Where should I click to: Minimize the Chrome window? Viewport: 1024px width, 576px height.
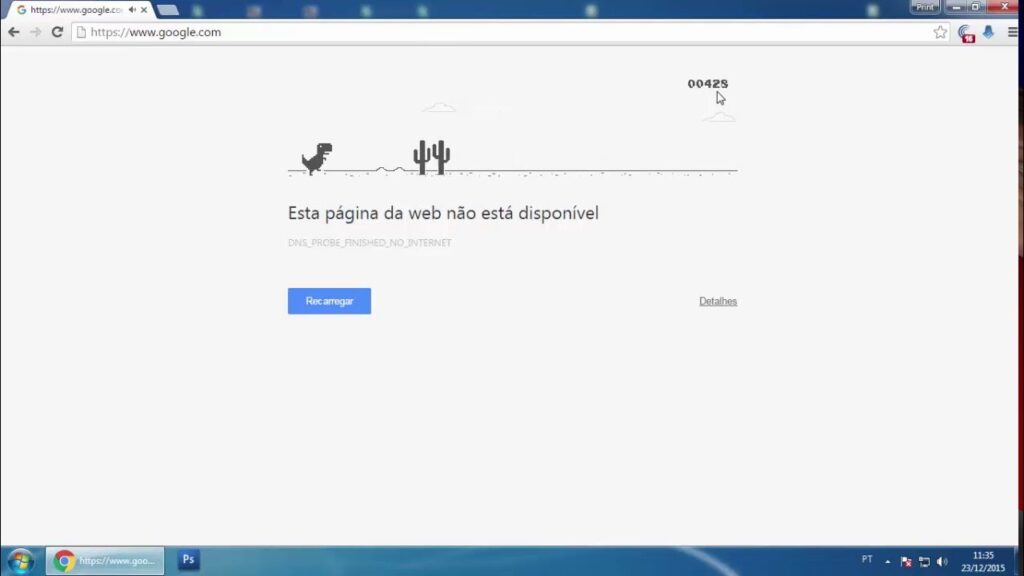957,7
